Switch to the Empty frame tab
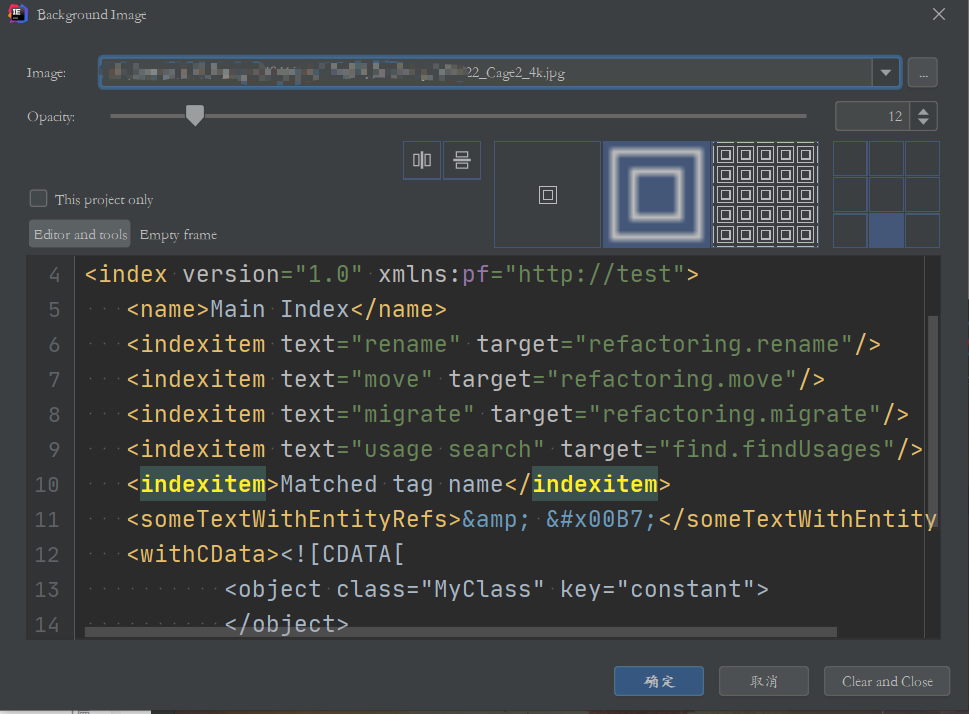Screen dimensions: 969x714 [178, 235]
